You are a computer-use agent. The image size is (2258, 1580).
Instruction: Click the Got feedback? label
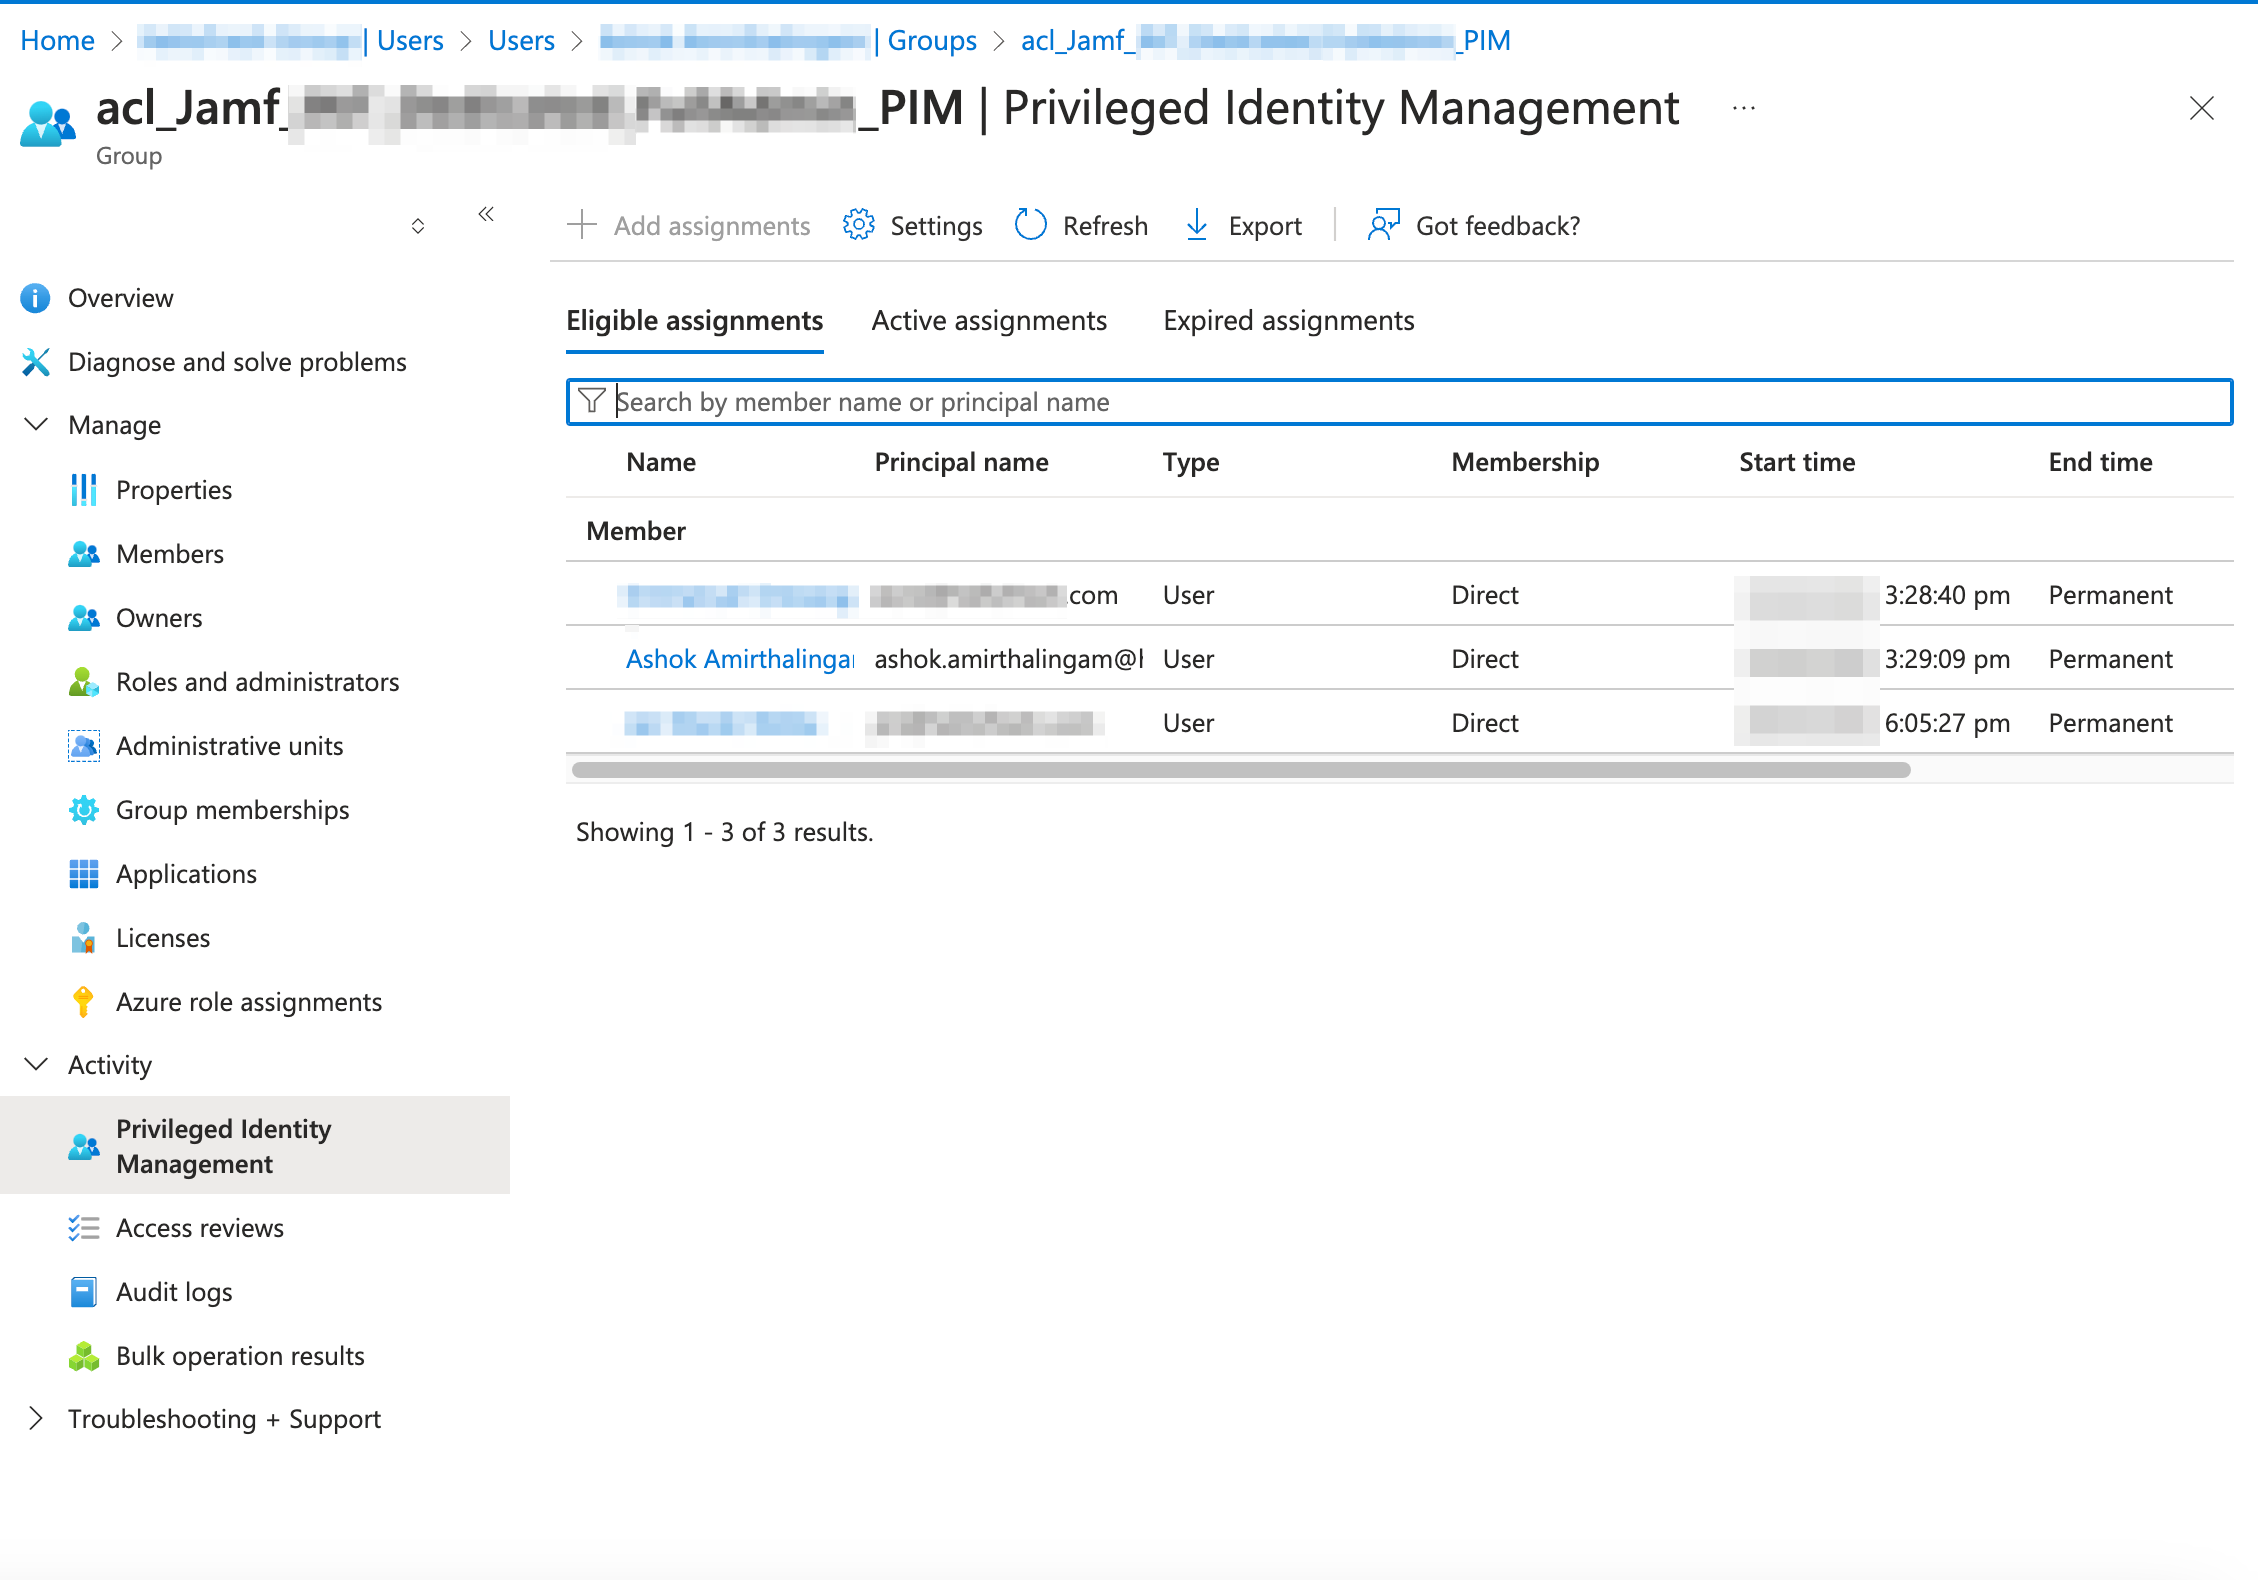[x=1498, y=226]
